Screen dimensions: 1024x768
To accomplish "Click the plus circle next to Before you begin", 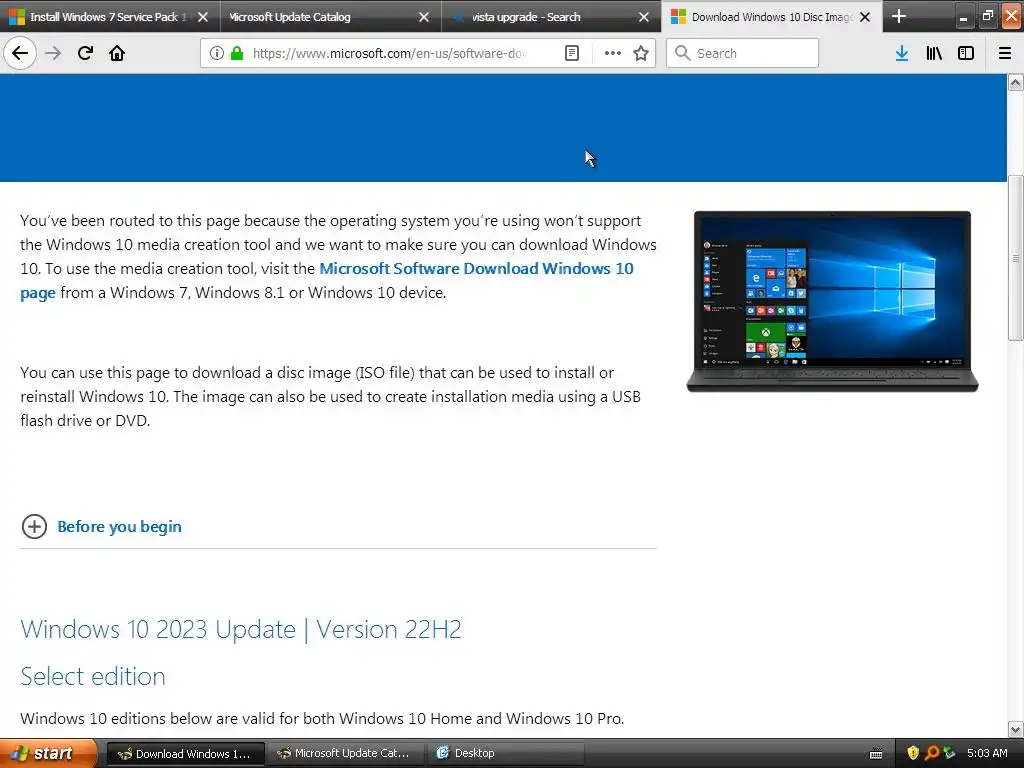I will click(x=34, y=526).
